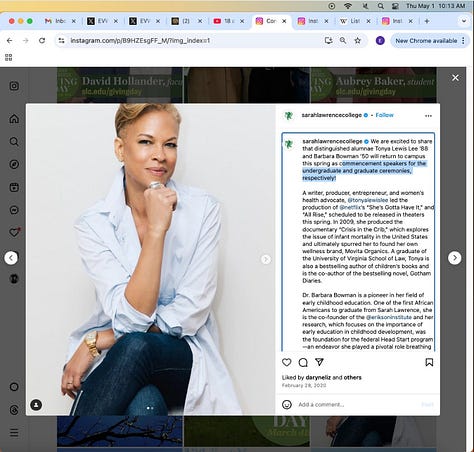Like the post with heart icon
Screen dimensions: 474x452
coord(287,362)
